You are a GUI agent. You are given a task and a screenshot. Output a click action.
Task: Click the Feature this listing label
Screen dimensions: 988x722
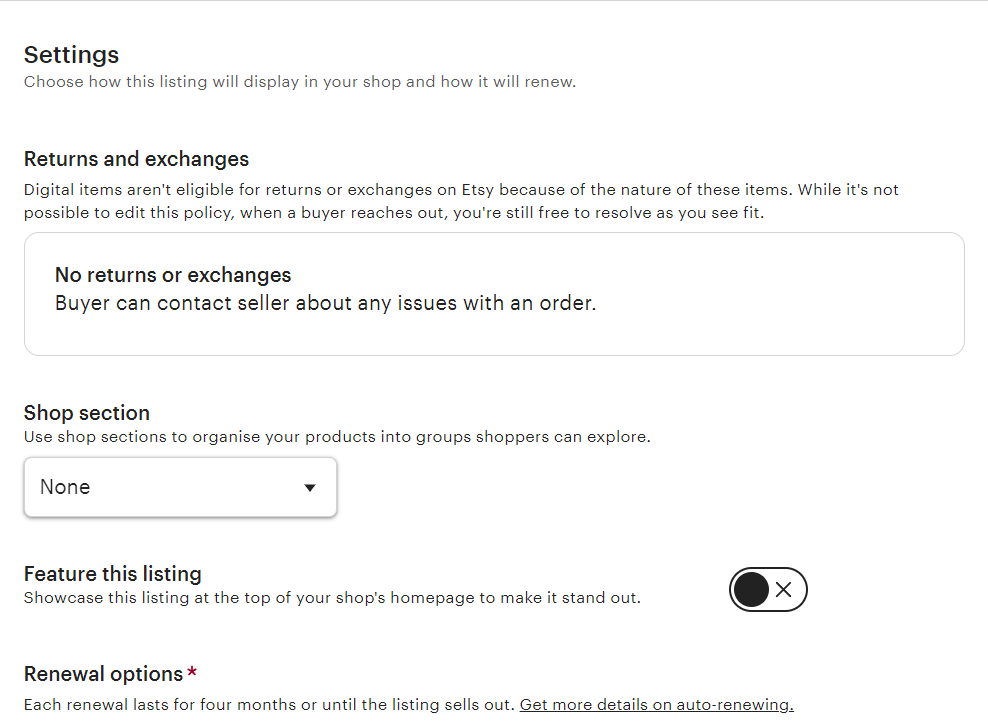click(113, 574)
